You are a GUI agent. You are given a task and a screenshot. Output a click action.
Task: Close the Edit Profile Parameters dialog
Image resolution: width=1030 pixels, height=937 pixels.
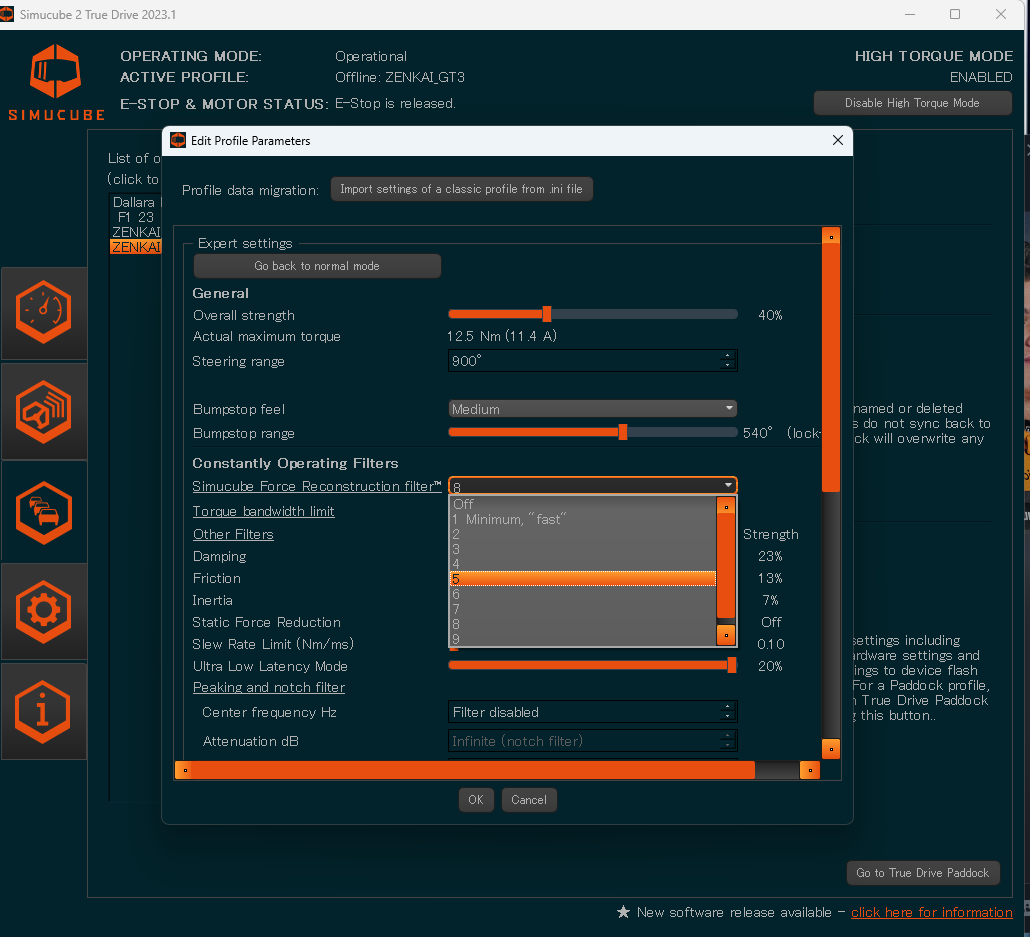click(x=838, y=141)
